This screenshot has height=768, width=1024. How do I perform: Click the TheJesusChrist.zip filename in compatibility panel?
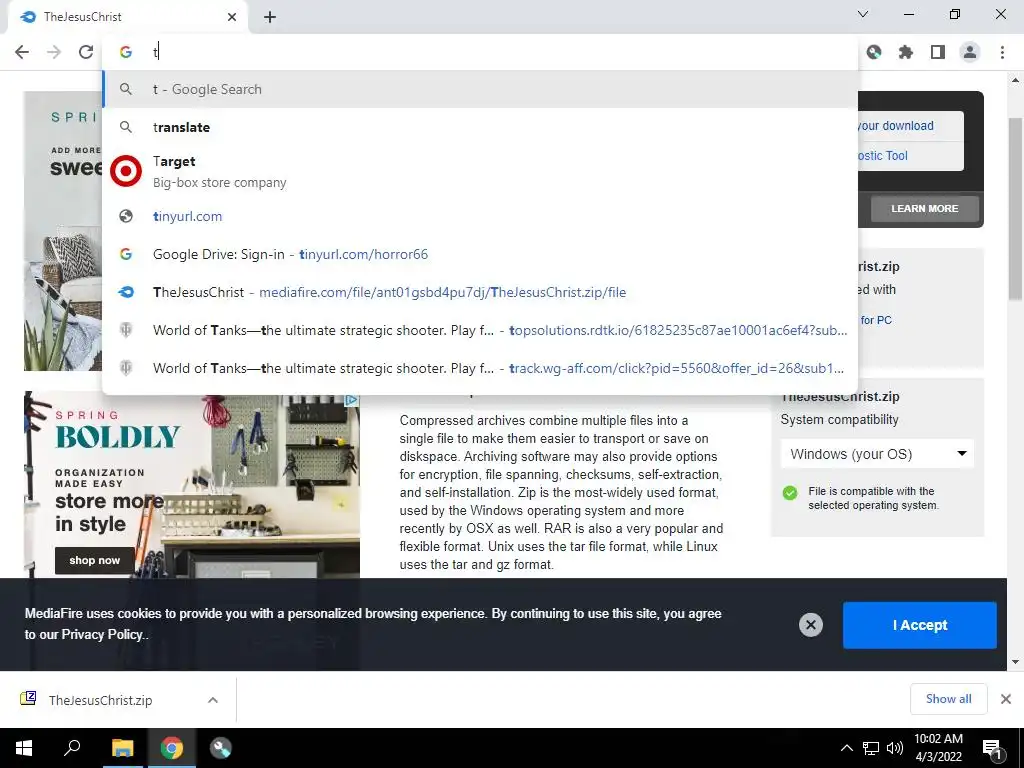coord(840,396)
